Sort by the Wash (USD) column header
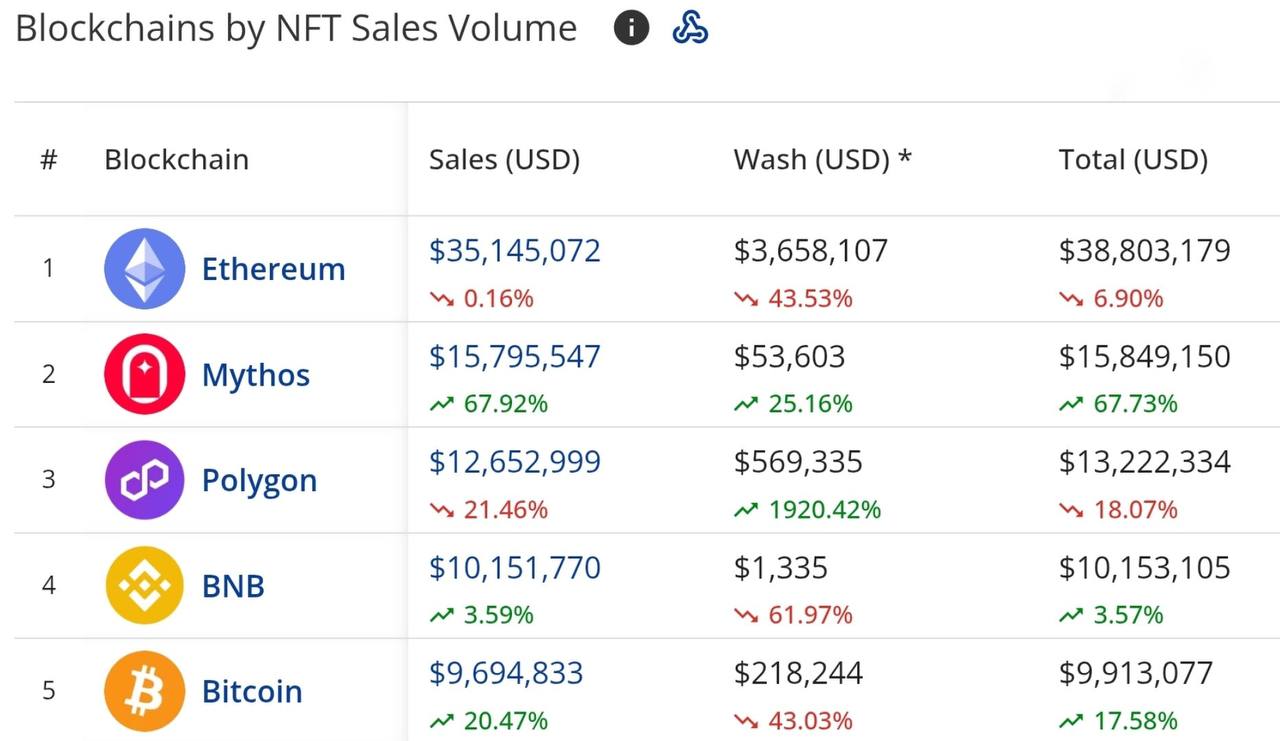This screenshot has height=741, width=1280. [823, 160]
